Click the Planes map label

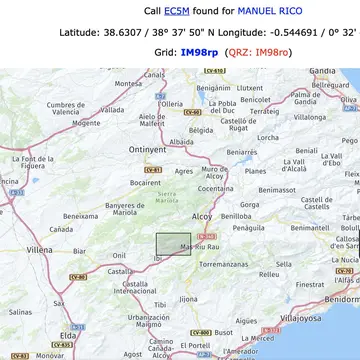tap(255, 171)
